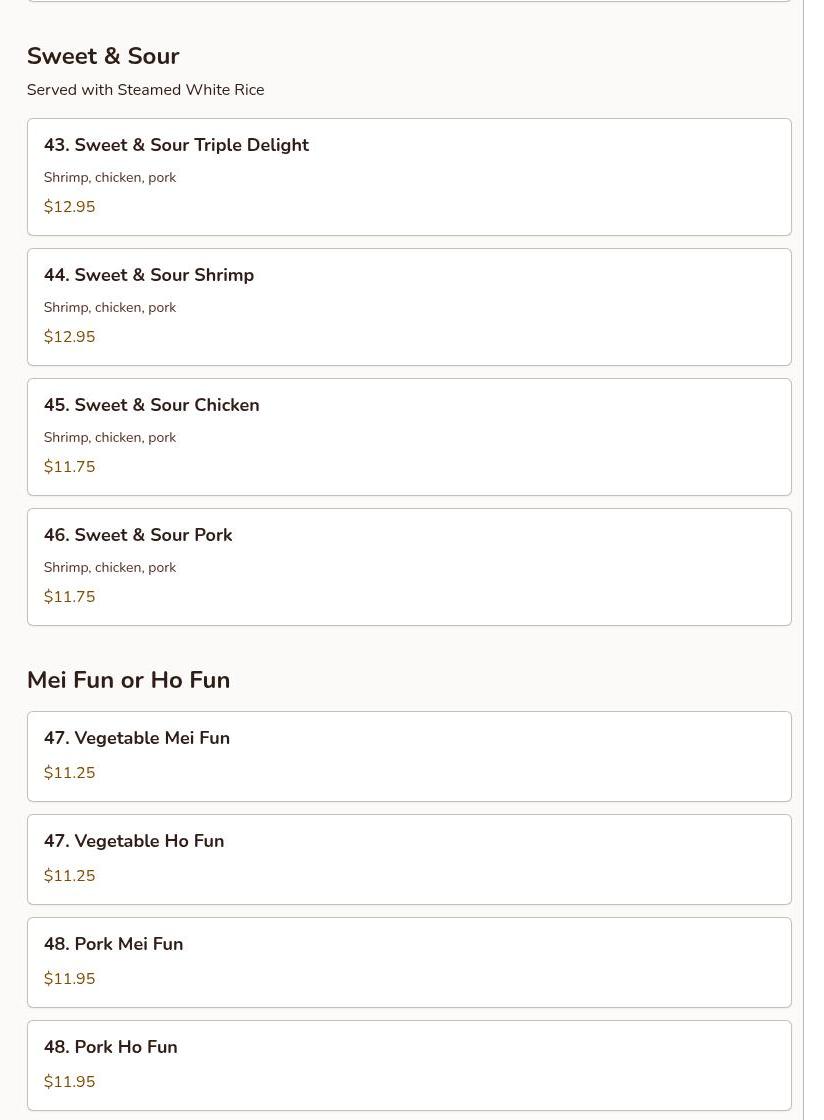Click the Served with Steamed White Rice note
Image resolution: width=824 pixels, height=1120 pixels.
[x=146, y=90]
